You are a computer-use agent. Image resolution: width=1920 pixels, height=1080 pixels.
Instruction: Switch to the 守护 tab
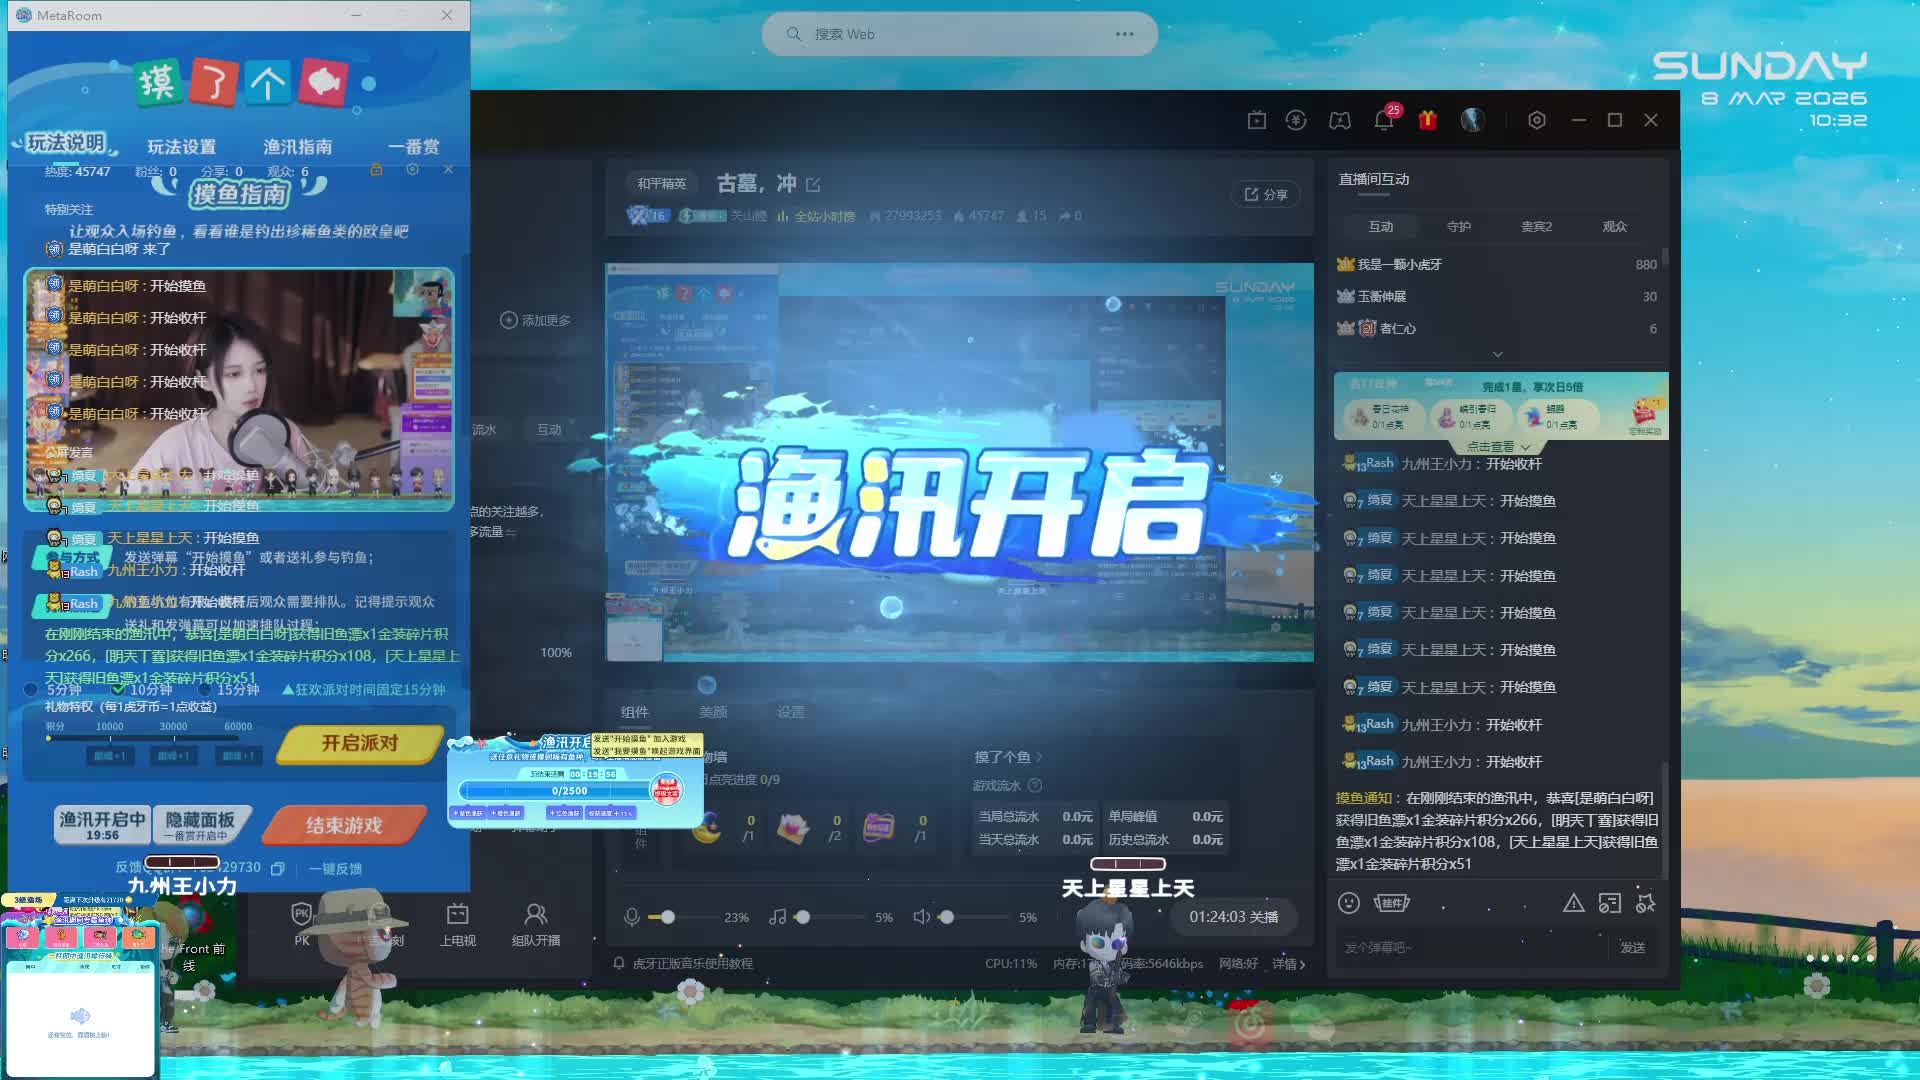(1459, 227)
